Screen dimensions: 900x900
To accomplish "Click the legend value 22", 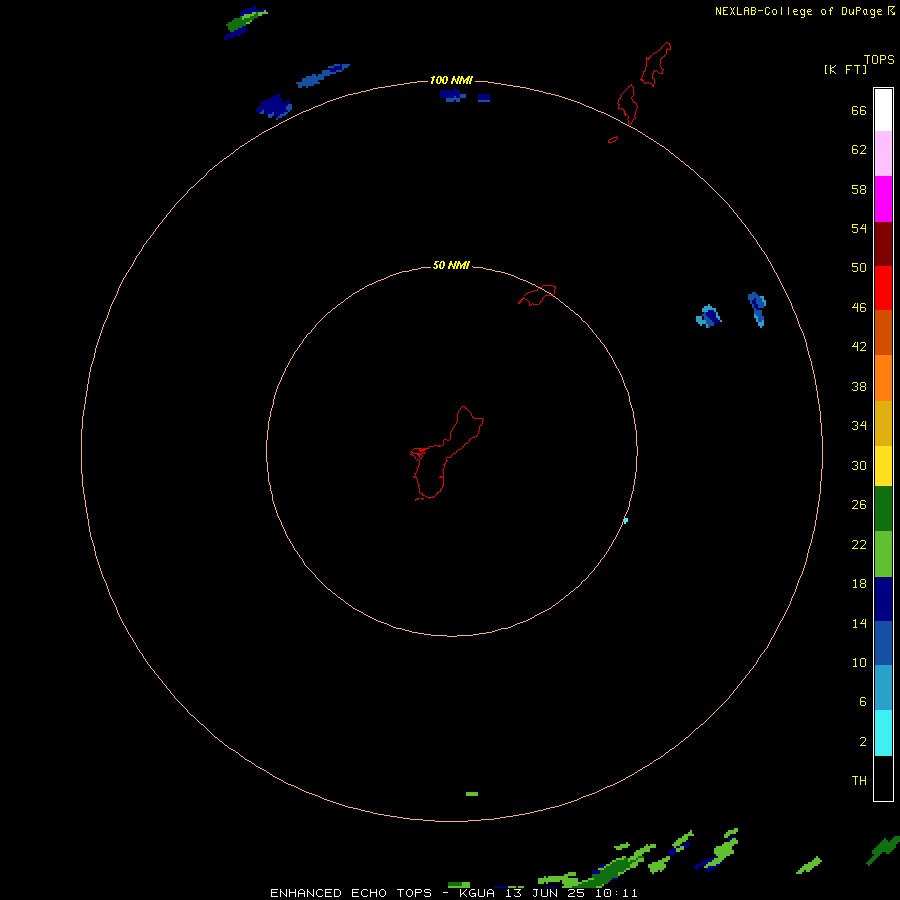I will click(859, 544).
